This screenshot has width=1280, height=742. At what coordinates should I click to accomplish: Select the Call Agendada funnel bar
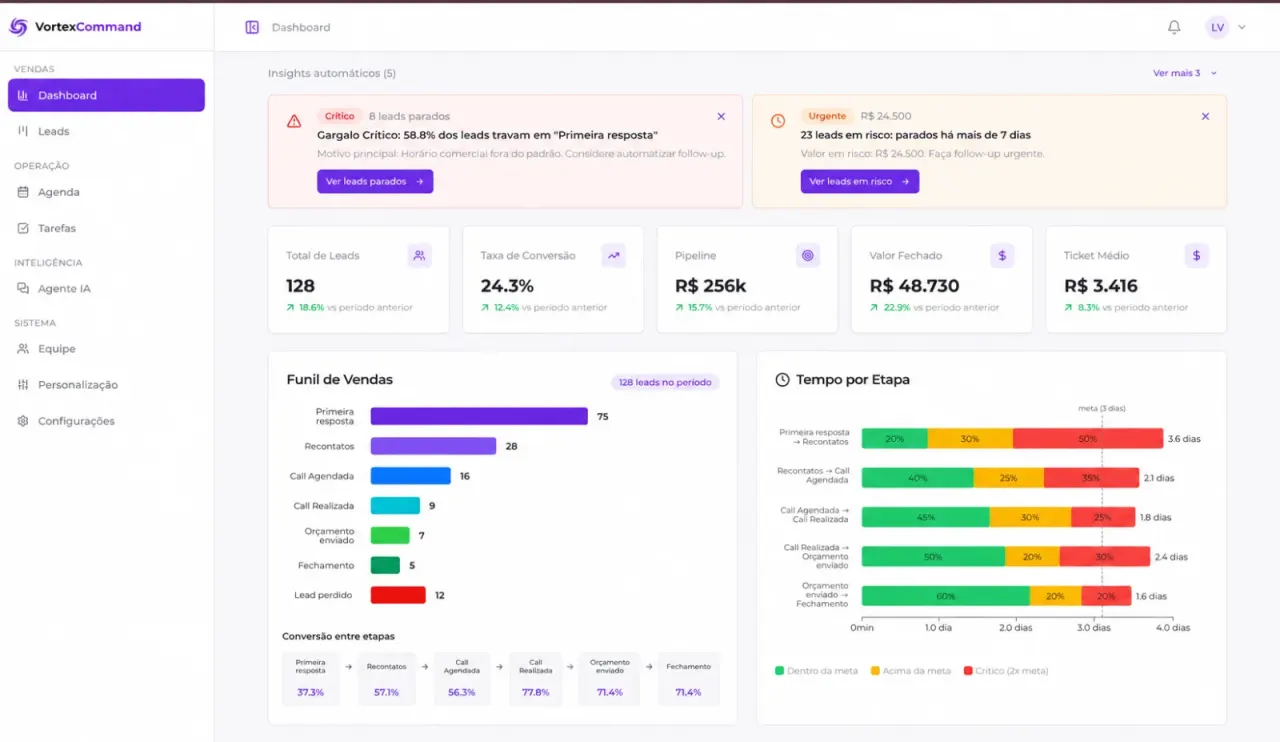[411, 476]
